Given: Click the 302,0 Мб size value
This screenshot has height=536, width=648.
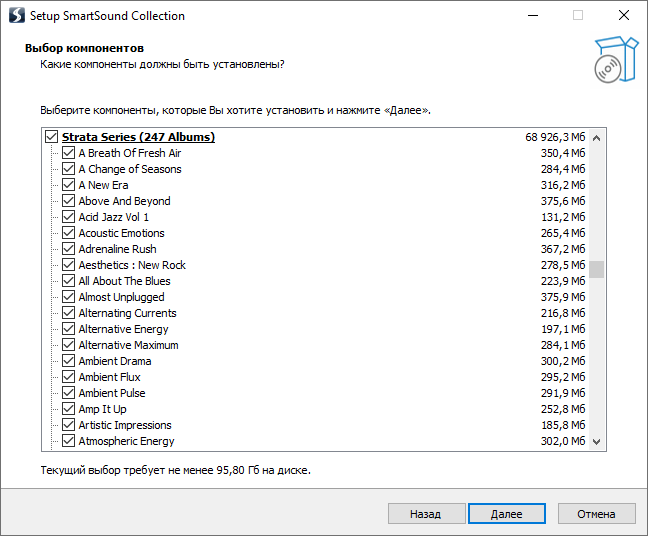Looking at the screenshot, I should coord(563,441).
